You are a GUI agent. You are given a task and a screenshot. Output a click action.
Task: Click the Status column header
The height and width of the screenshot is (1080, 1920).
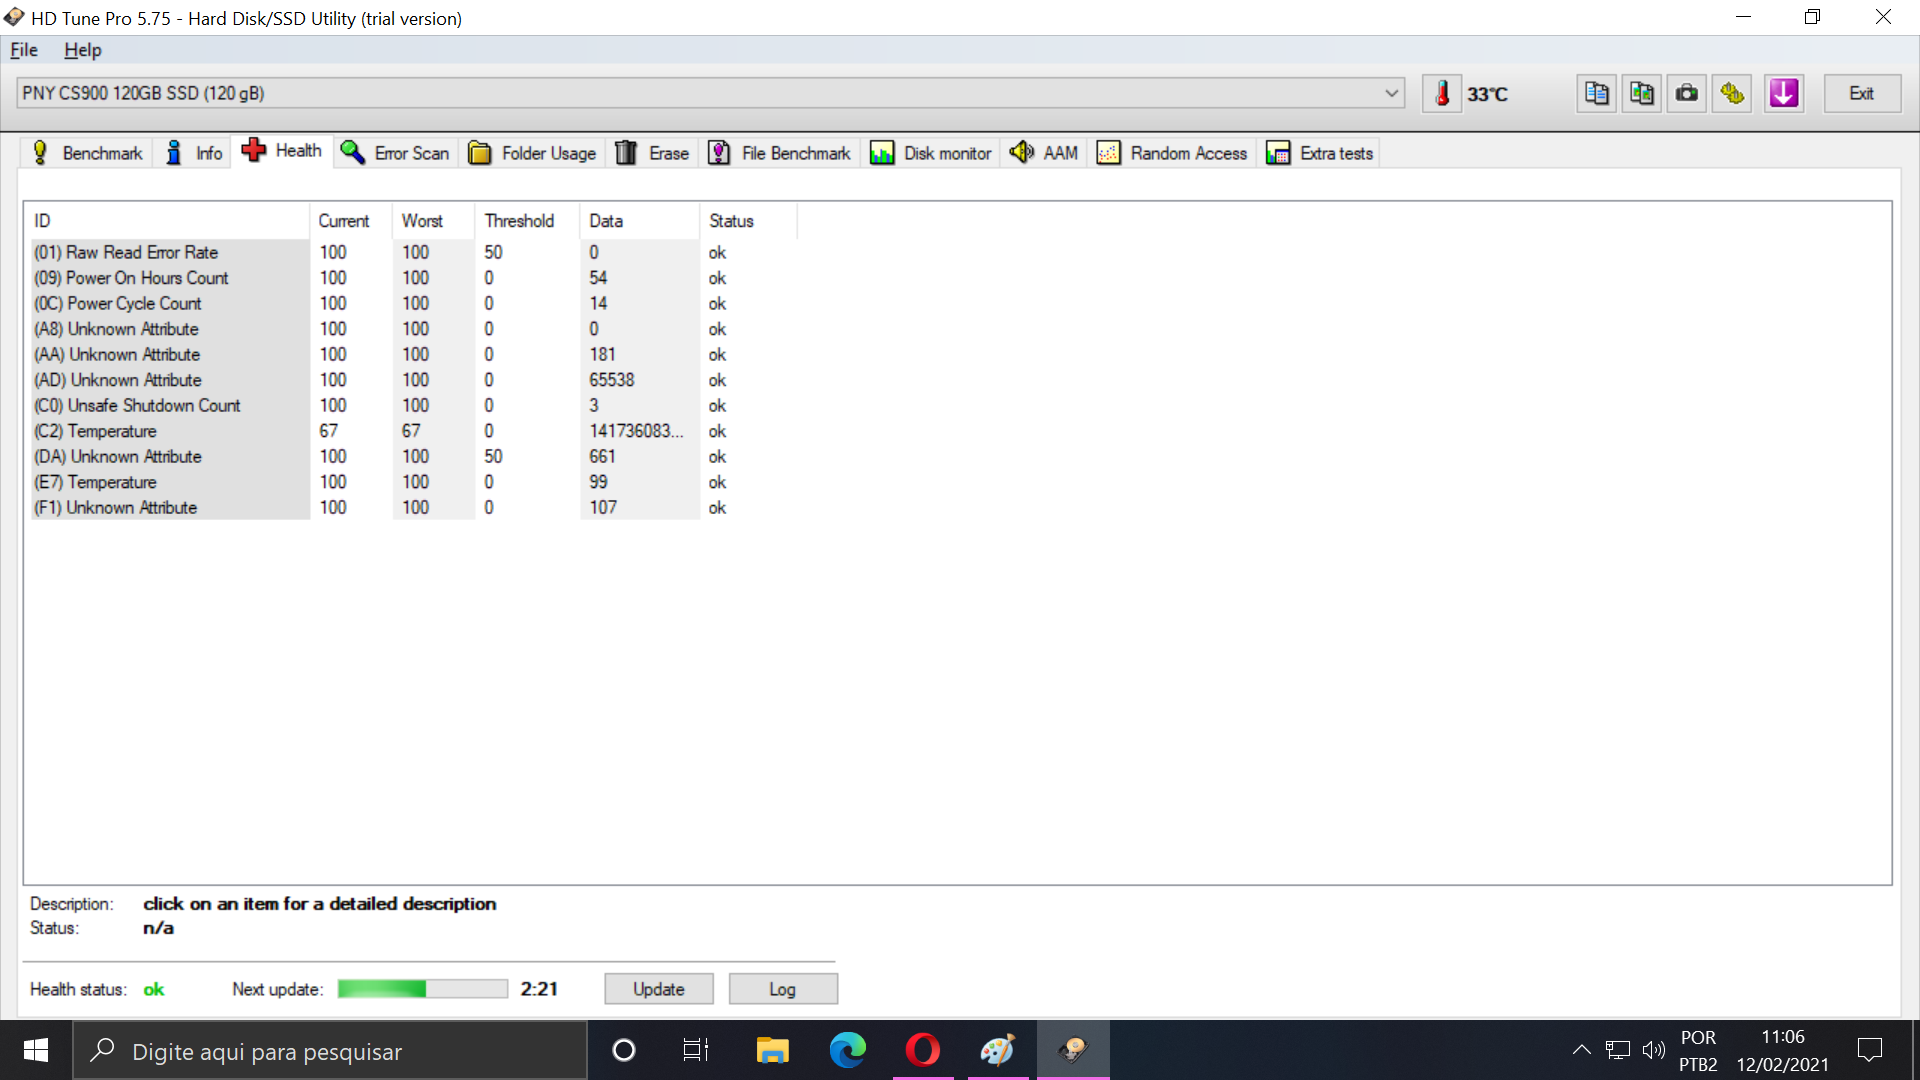point(748,221)
